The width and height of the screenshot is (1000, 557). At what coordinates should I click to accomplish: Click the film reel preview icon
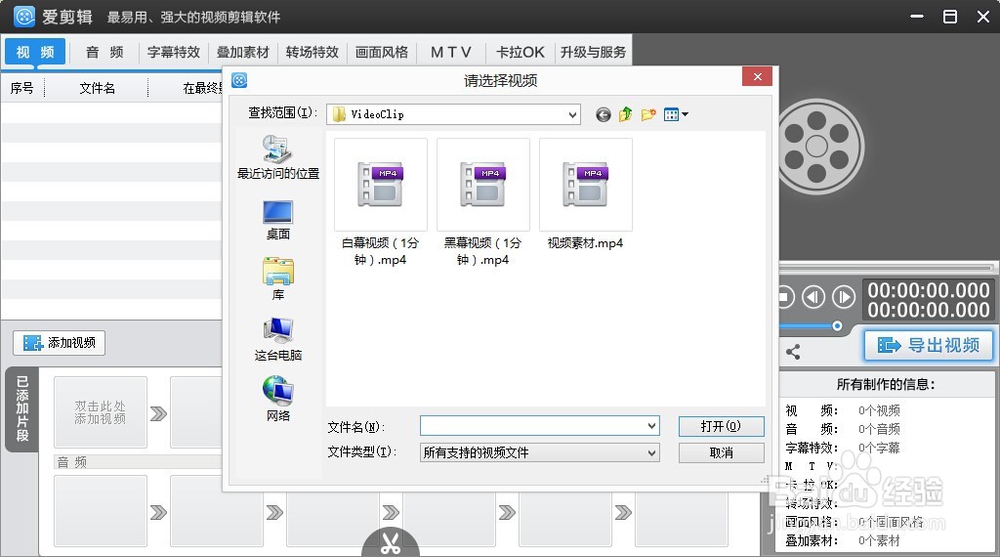[817, 146]
